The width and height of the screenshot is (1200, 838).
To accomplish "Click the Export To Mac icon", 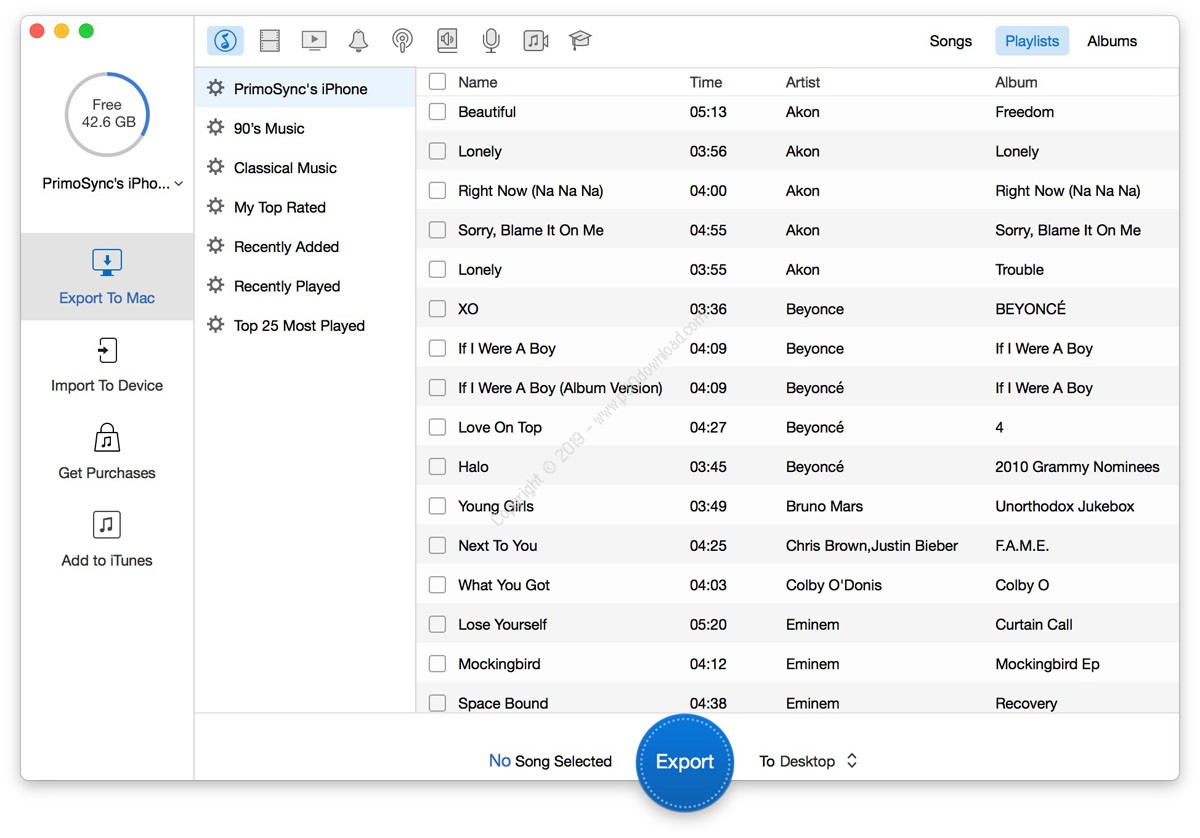I will (x=107, y=264).
